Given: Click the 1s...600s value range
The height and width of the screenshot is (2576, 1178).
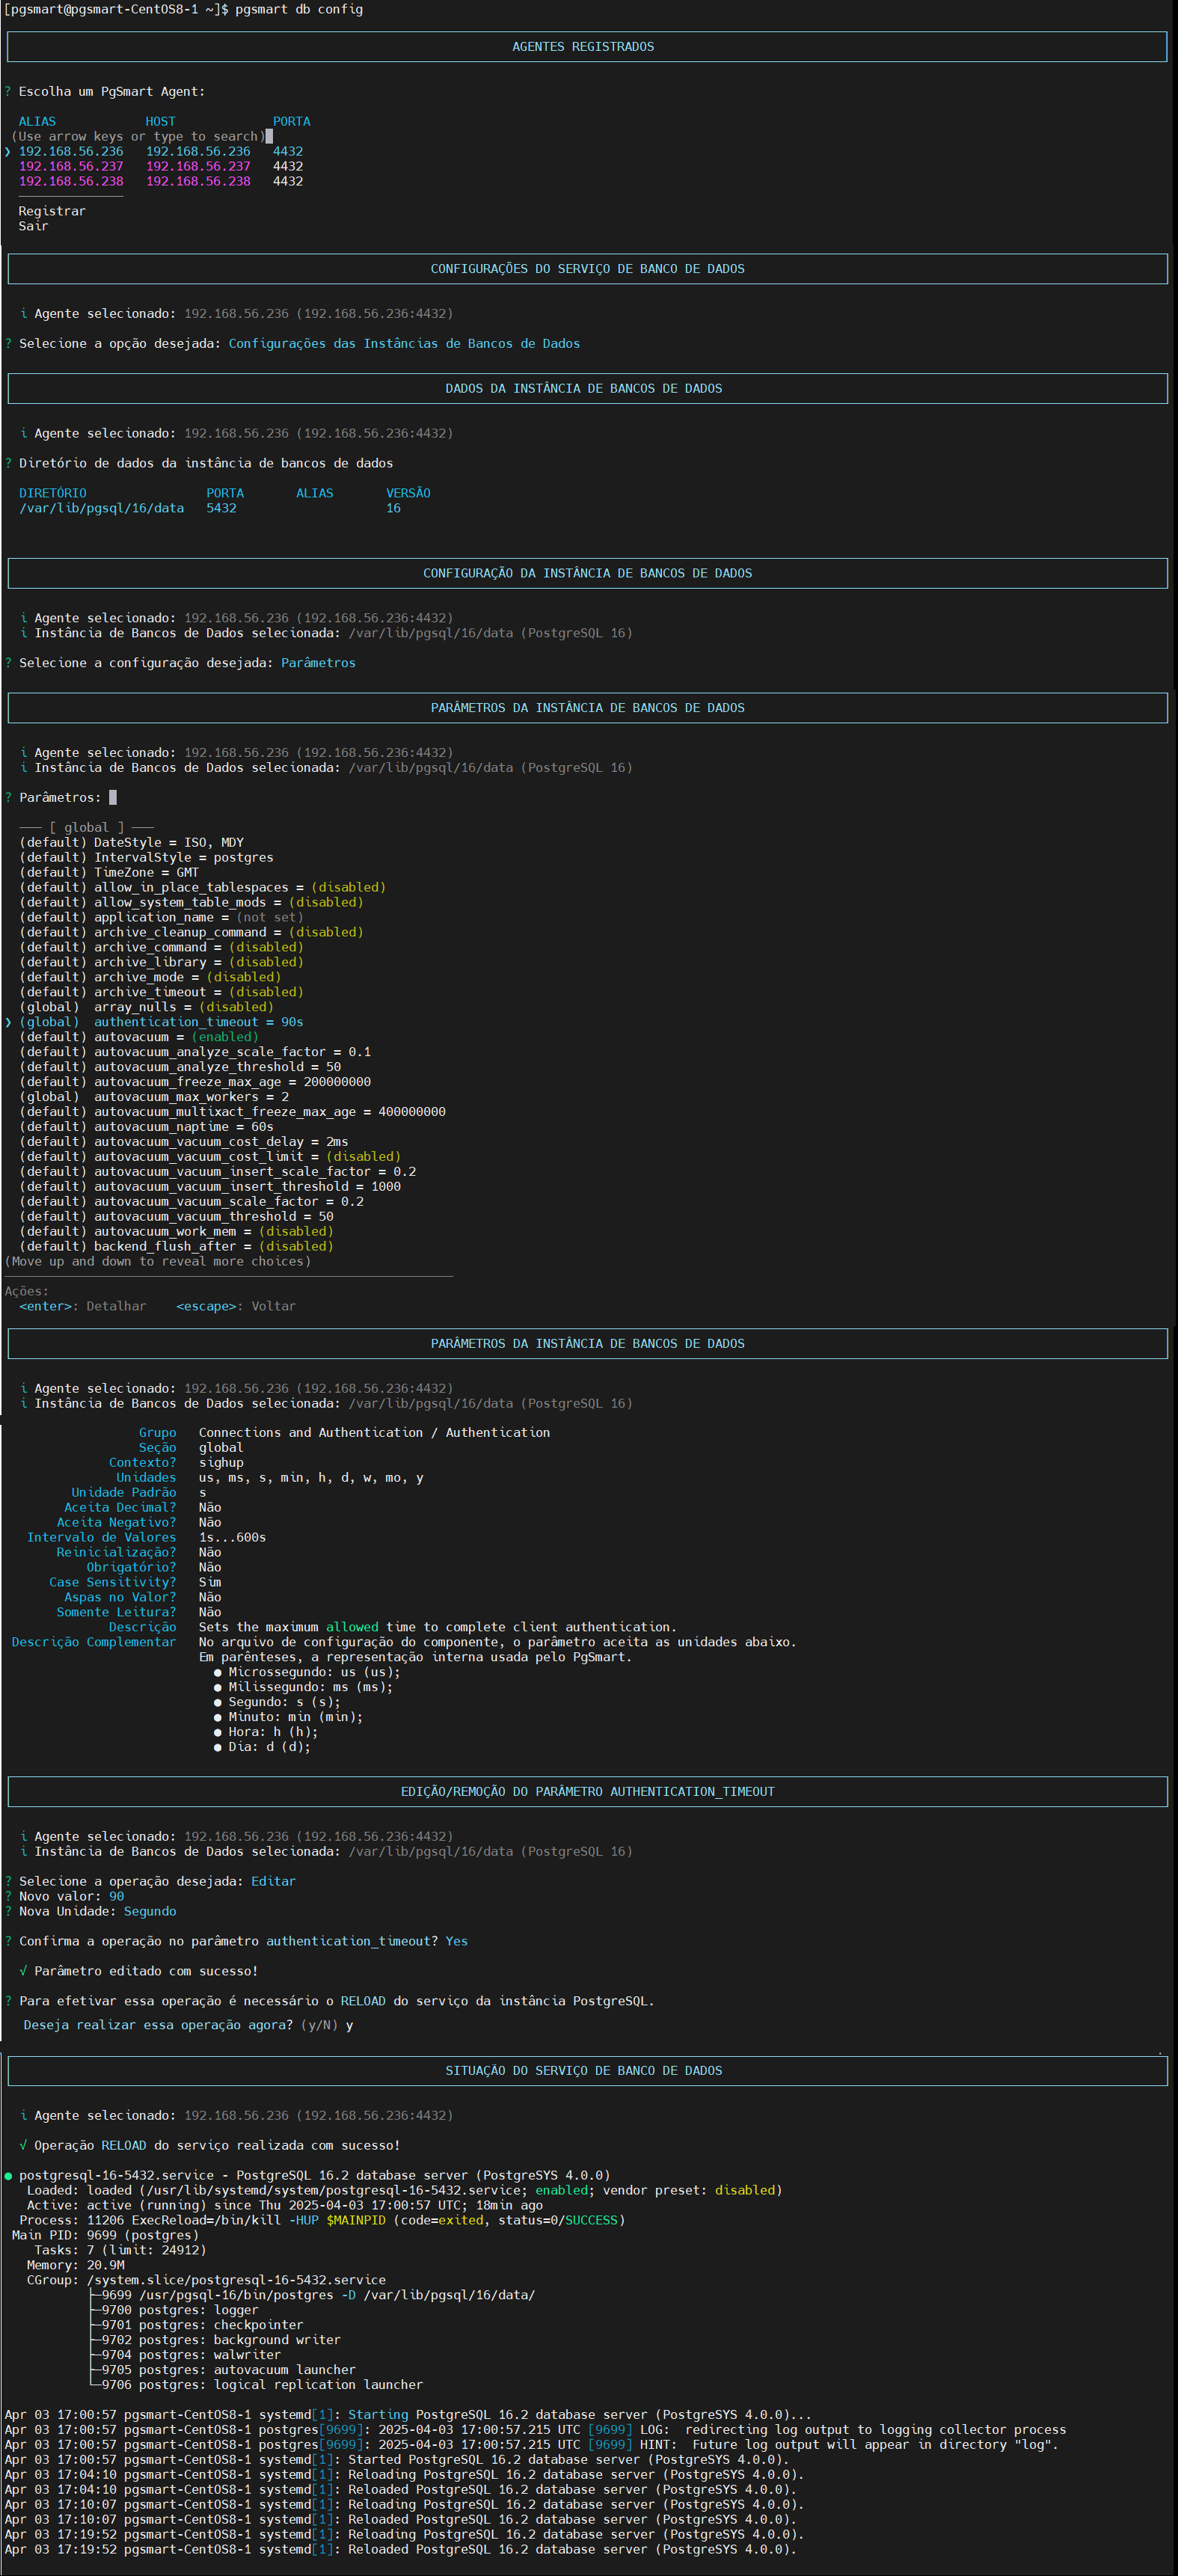Looking at the screenshot, I should pos(232,1538).
